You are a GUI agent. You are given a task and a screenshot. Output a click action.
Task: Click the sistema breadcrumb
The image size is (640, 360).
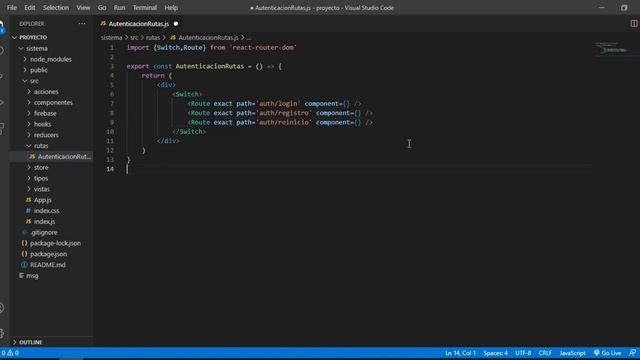[111, 38]
